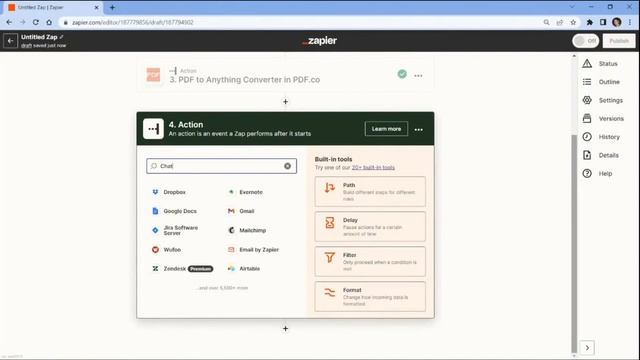The height and width of the screenshot is (360, 640).
Task: Select the Zendesk Premium app
Action: tap(182, 269)
